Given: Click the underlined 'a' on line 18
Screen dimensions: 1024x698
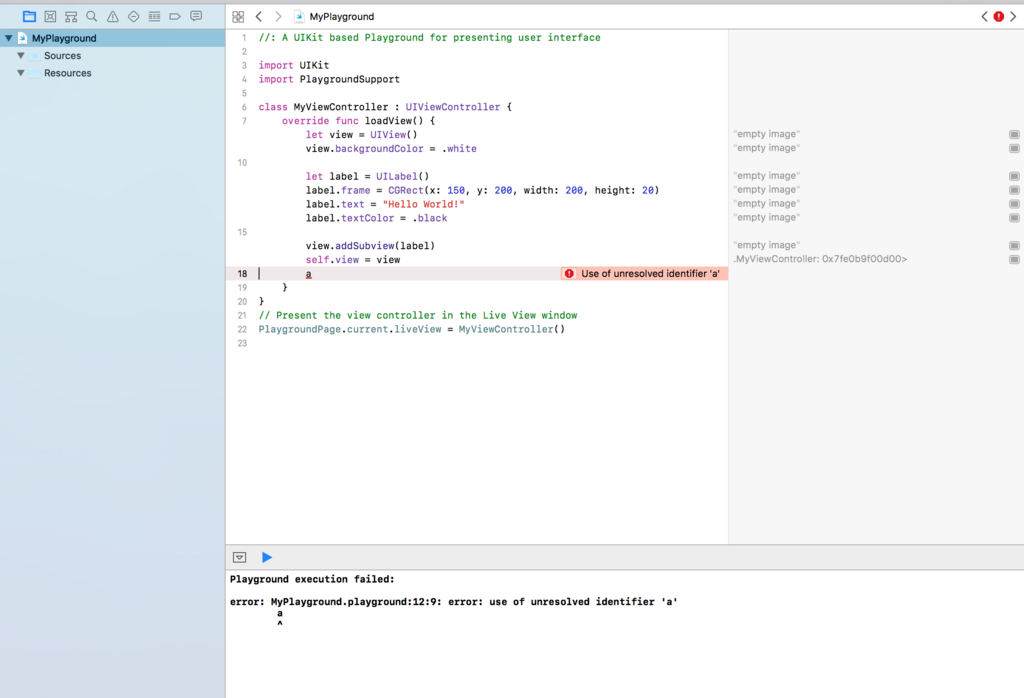Looking at the screenshot, I should coord(308,274).
